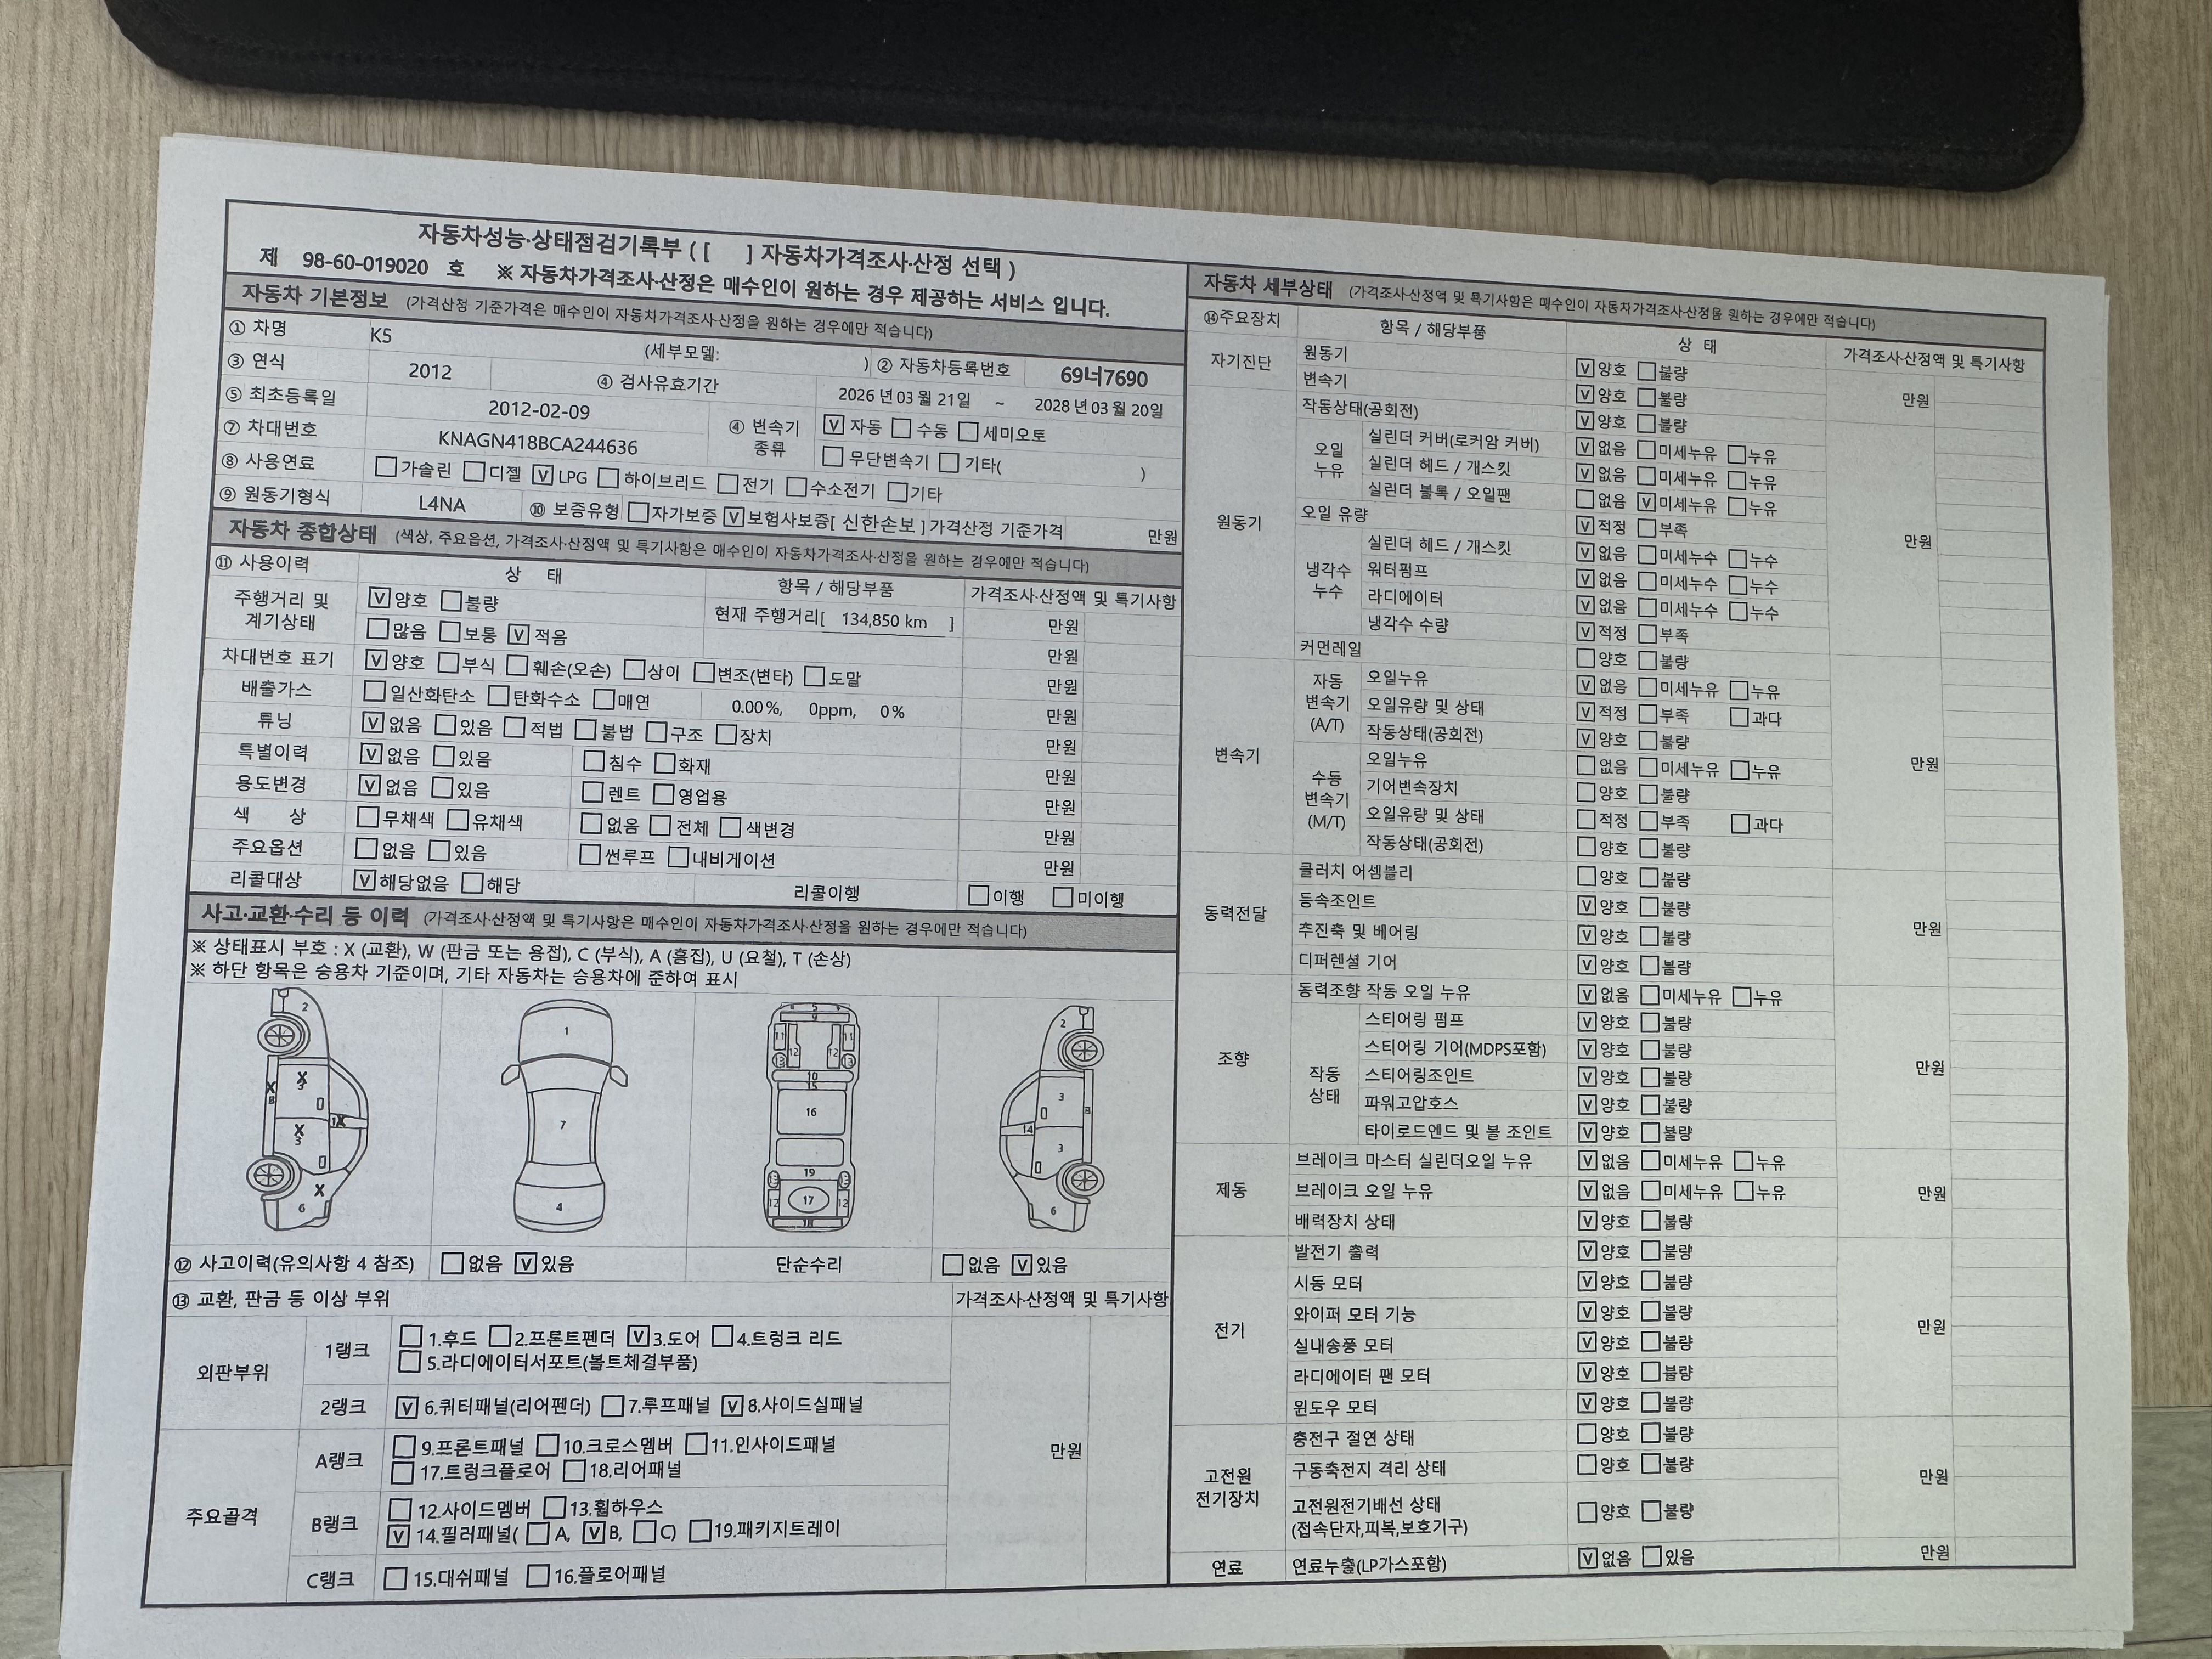Tick the 13.휠하우스 checkbox
The height and width of the screenshot is (1659, 2212).
tap(555, 1508)
